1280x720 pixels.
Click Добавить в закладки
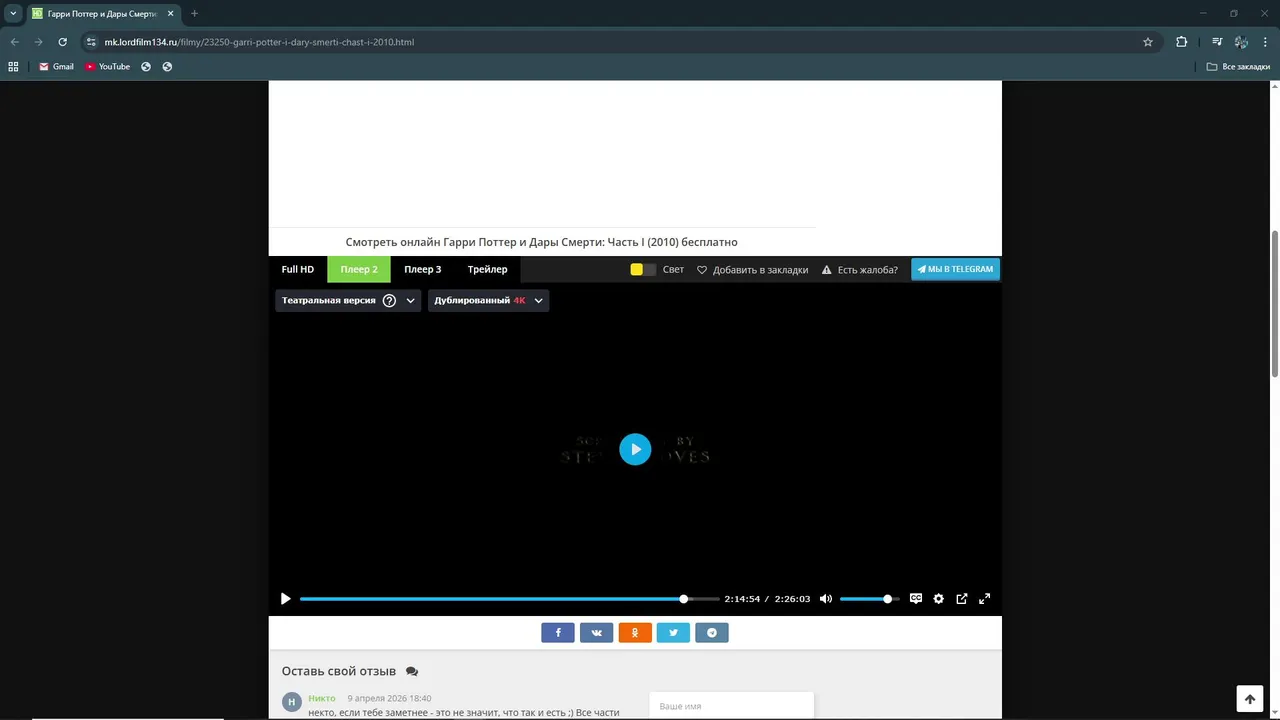[753, 270]
